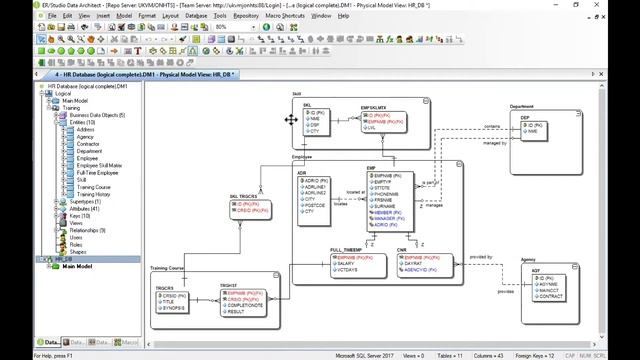Click the Cut scissors icon
This screenshot has width=640, height=360.
(114, 39)
